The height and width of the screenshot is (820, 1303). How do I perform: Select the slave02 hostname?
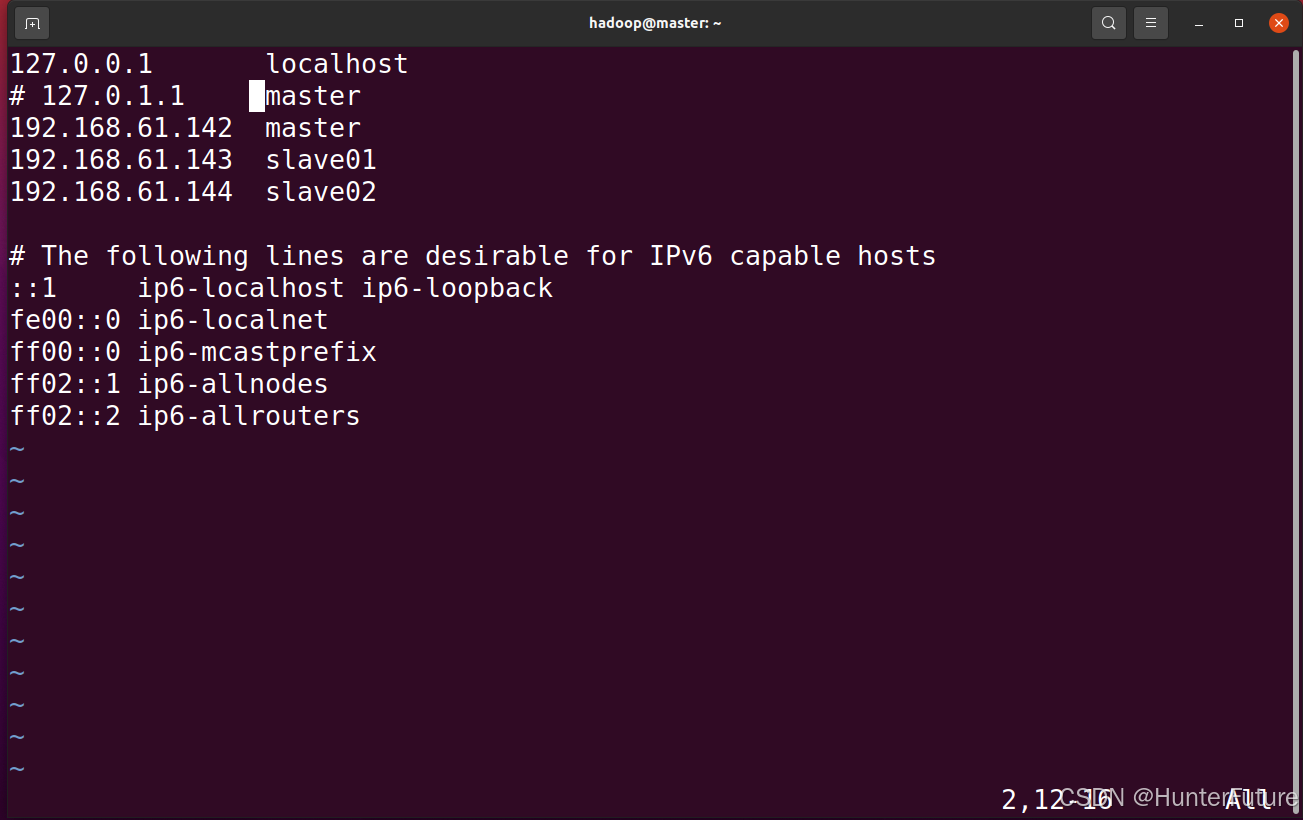321,192
